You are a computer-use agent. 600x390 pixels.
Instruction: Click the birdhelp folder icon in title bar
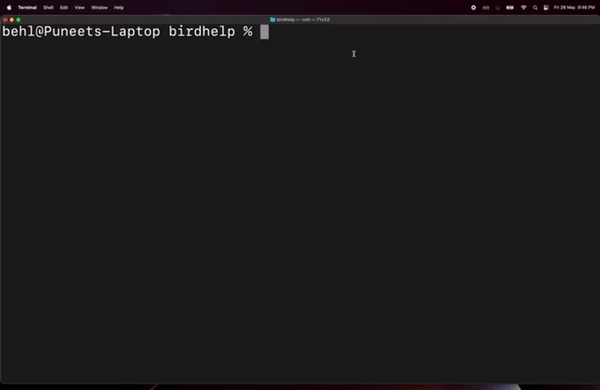(272, 20)
